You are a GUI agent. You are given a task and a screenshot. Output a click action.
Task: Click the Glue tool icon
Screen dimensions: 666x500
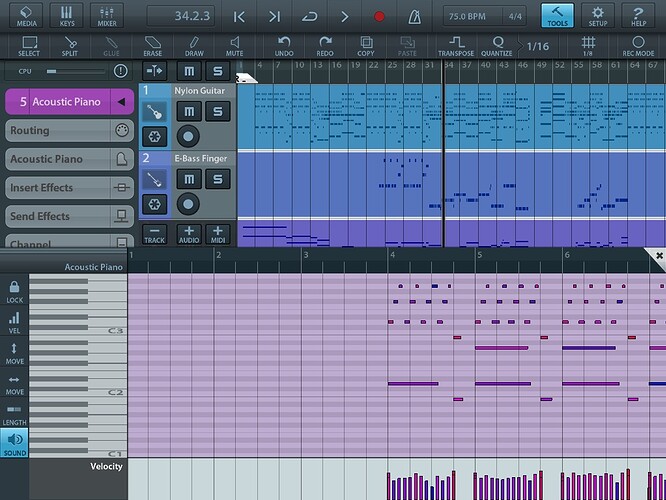[111, 45]
